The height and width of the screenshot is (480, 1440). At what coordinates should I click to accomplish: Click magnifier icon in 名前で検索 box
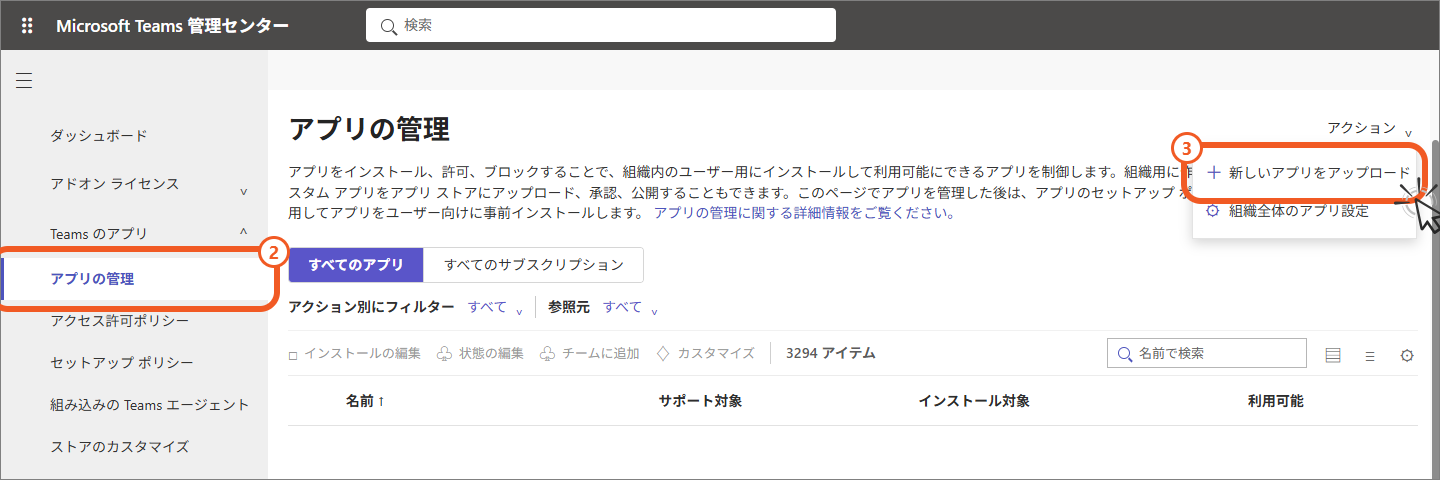(x=1125, y=354)
